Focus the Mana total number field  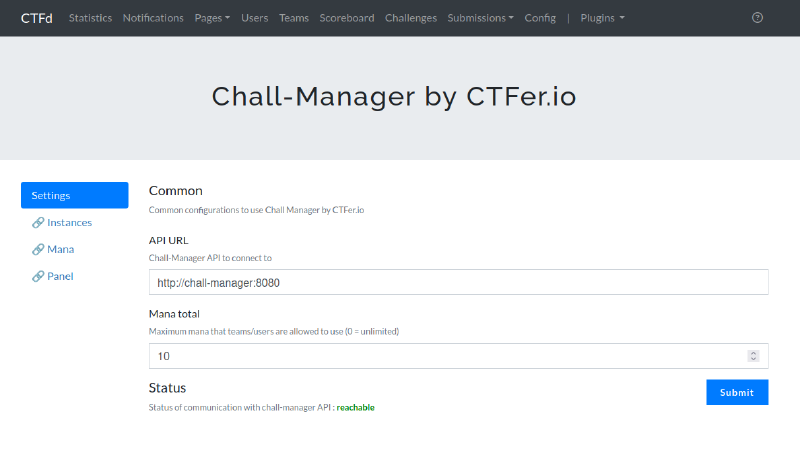click(x=459, y=356)
